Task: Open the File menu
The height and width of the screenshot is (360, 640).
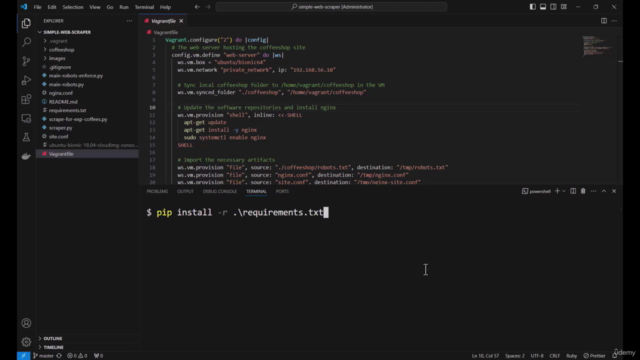Action: tap(37, 7)
